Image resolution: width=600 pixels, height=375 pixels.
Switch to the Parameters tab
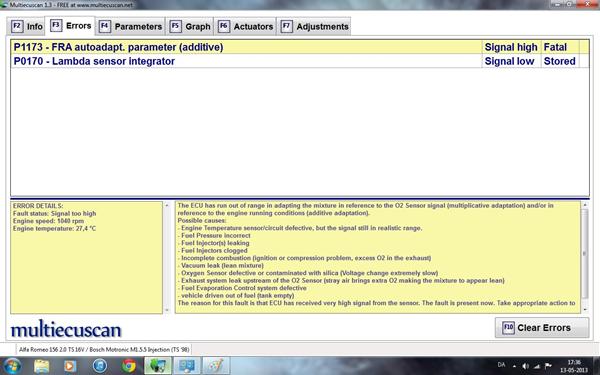coord(130,26)
